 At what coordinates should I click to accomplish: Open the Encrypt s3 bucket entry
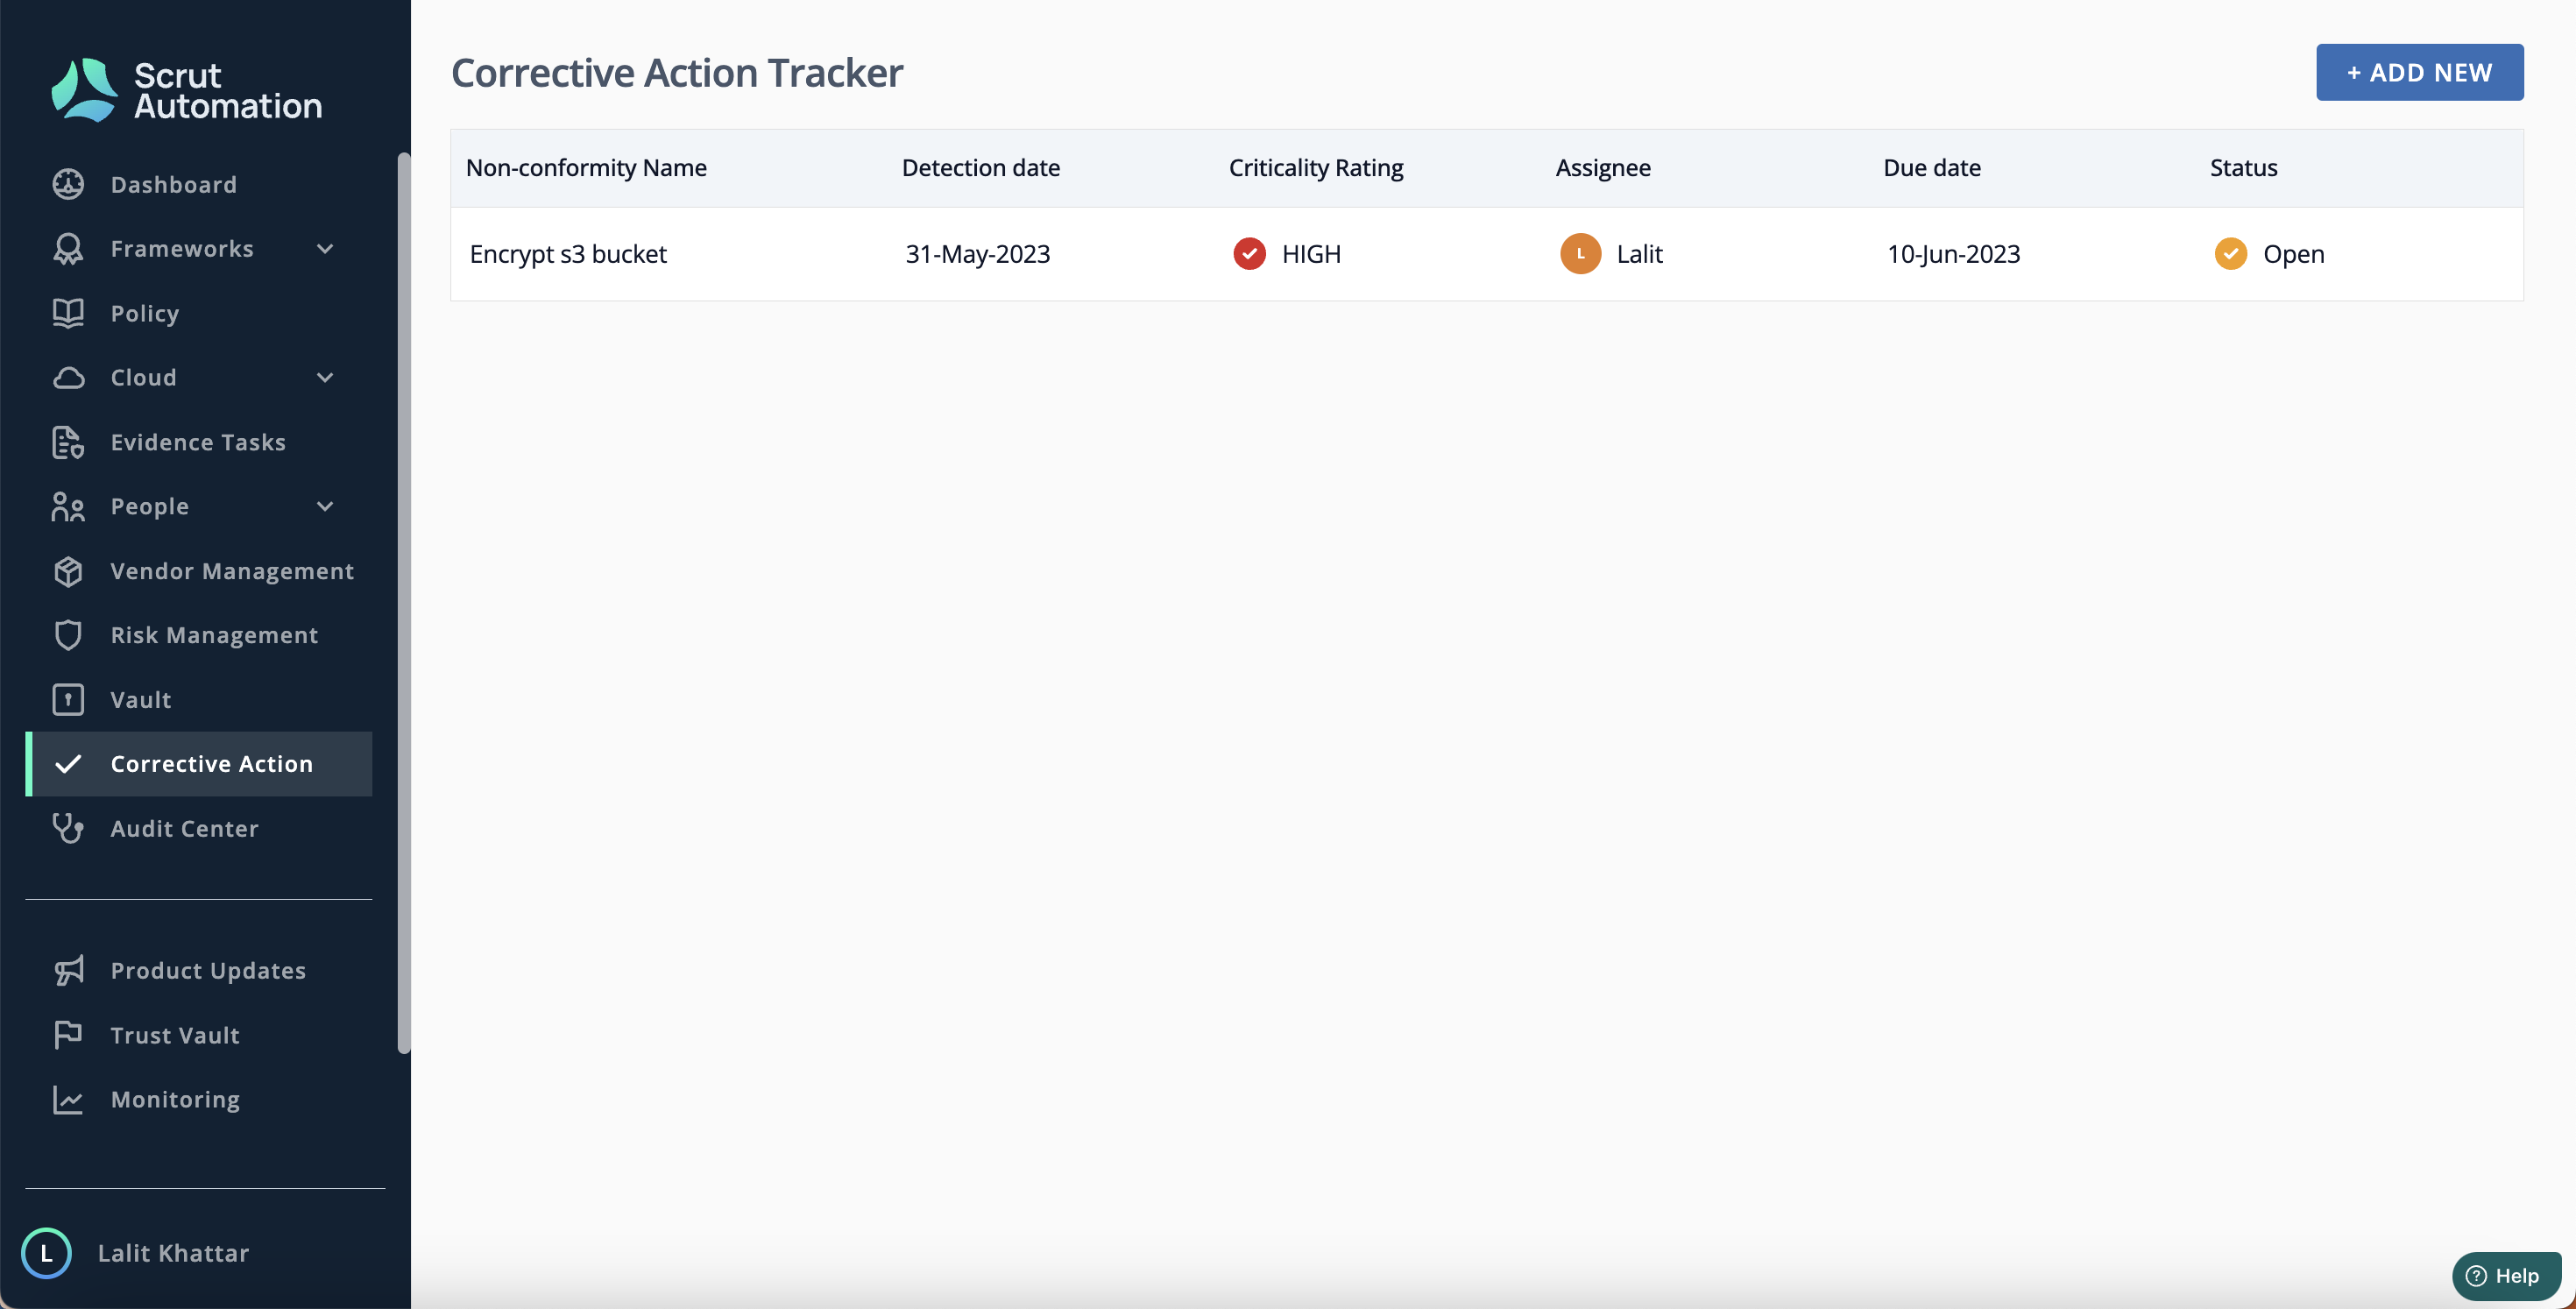tap(568, 254)
